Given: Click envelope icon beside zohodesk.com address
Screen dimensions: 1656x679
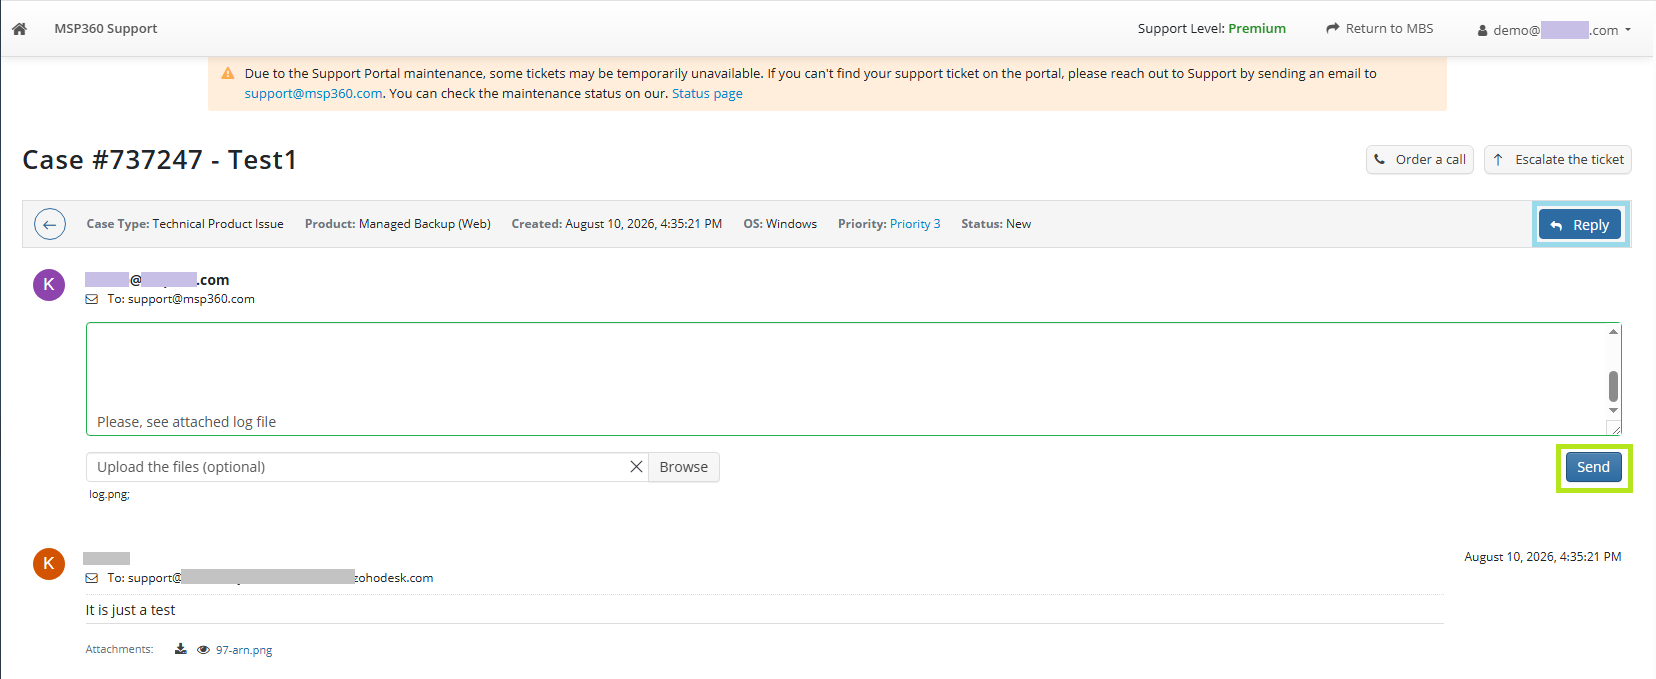Looking at the screenshot, I should (92, 578).
